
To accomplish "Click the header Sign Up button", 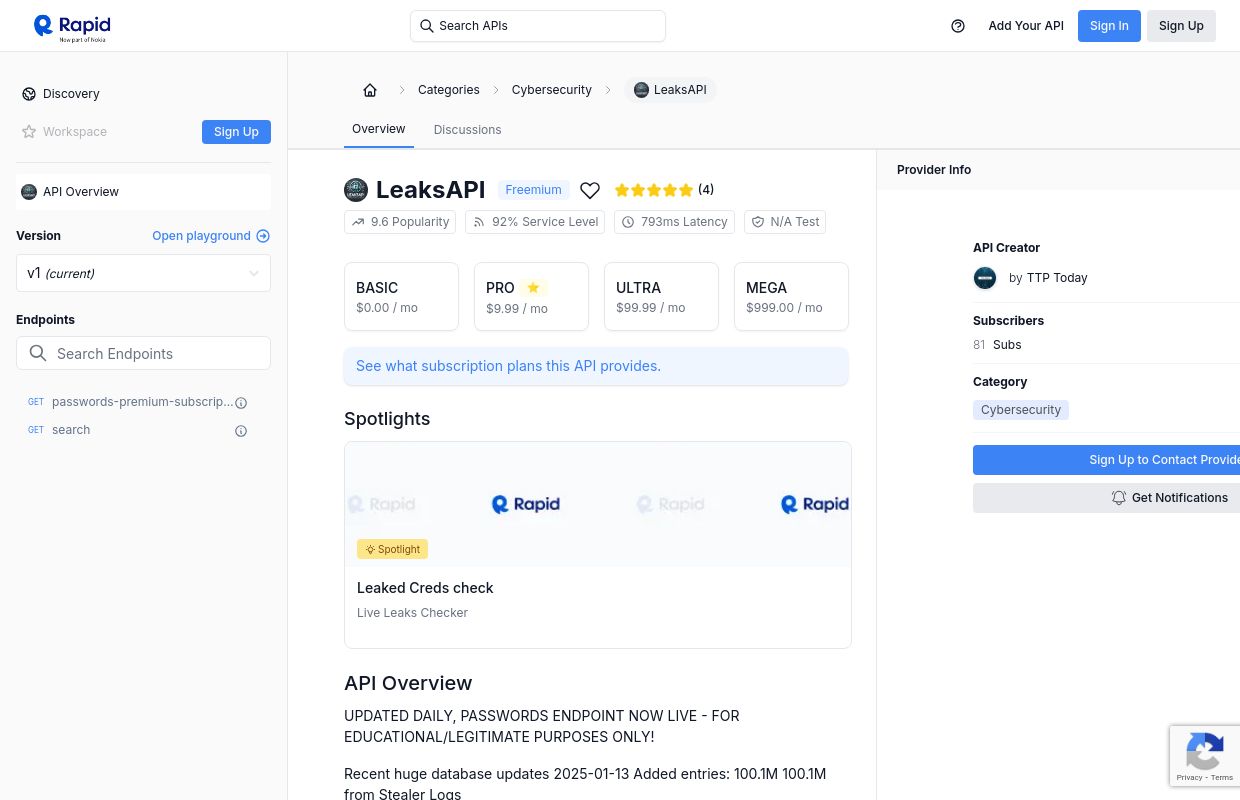I will [1181, 26].
